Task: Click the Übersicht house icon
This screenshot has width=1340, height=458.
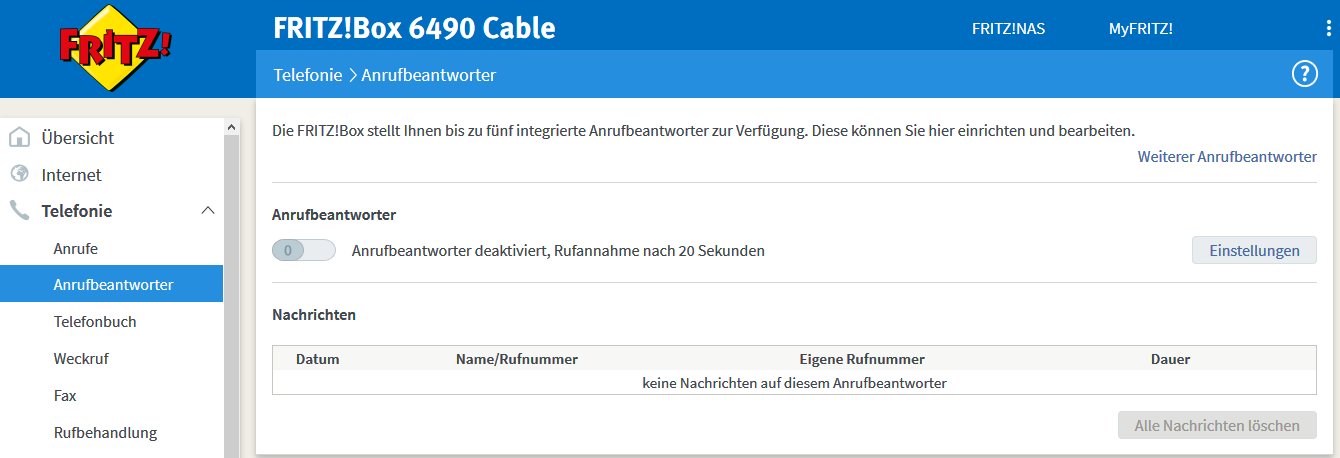Action: click(20, 138)
